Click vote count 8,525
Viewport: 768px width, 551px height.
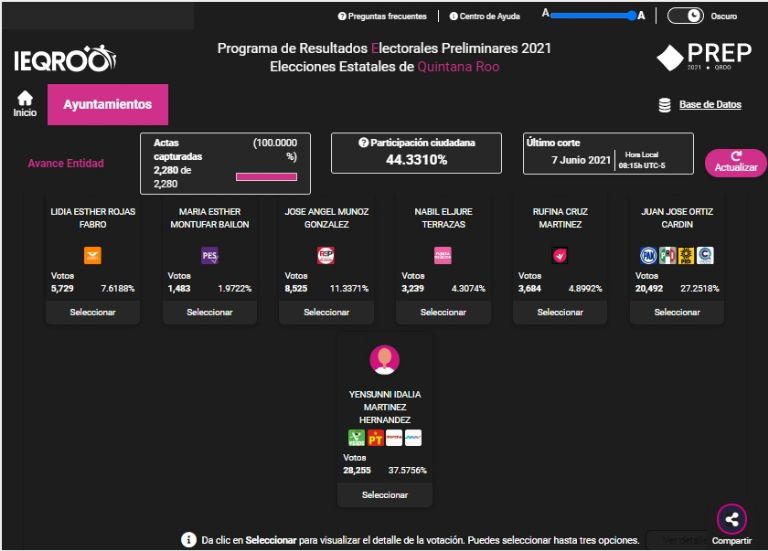coord(296,288)
